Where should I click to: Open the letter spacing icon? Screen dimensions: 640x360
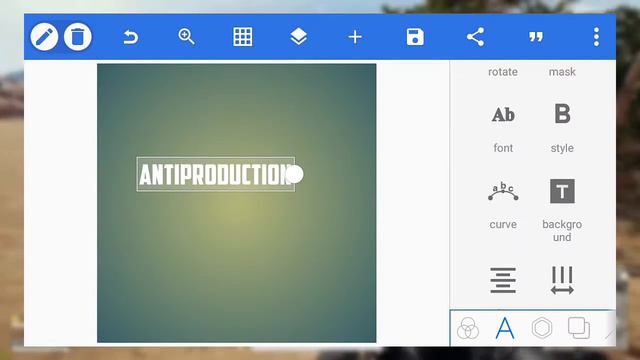tap(562, 280)
